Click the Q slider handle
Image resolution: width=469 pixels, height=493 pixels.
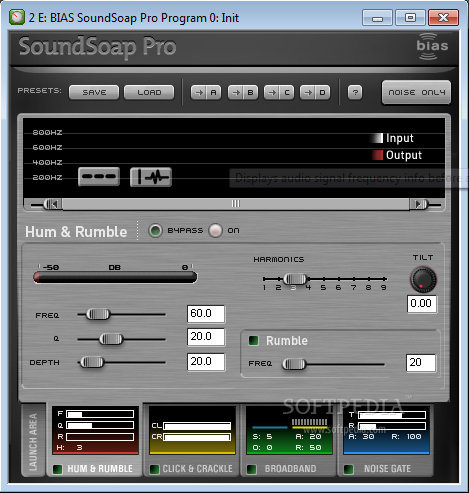[x=111, y=339]
